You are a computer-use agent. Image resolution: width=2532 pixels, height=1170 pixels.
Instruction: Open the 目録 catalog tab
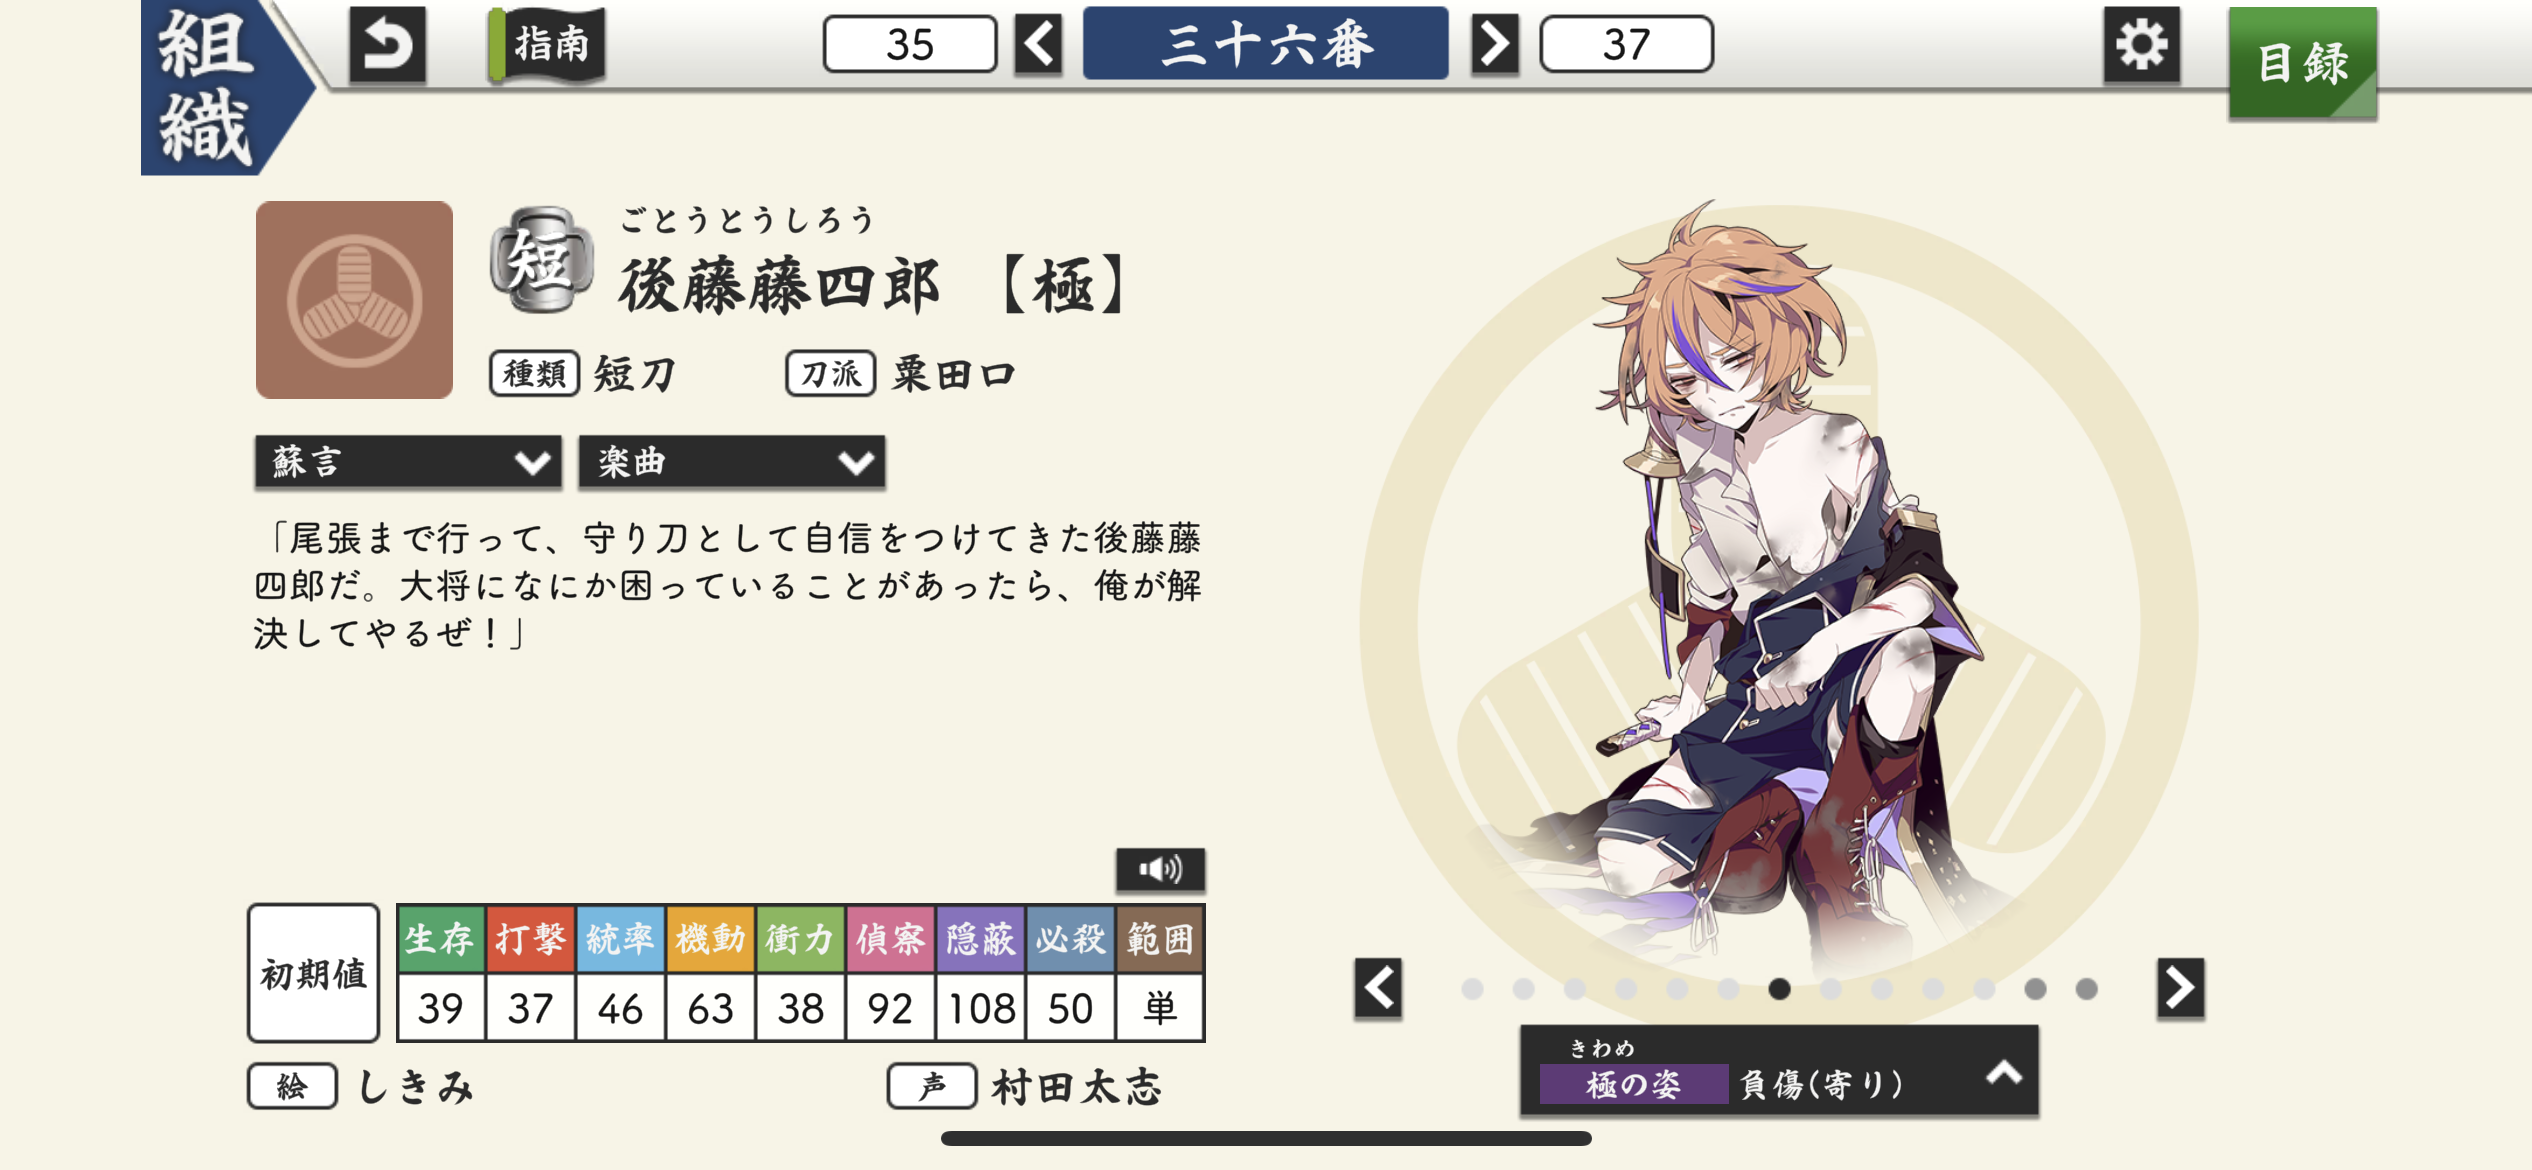pyautogui.click(x=2302, y=63)
